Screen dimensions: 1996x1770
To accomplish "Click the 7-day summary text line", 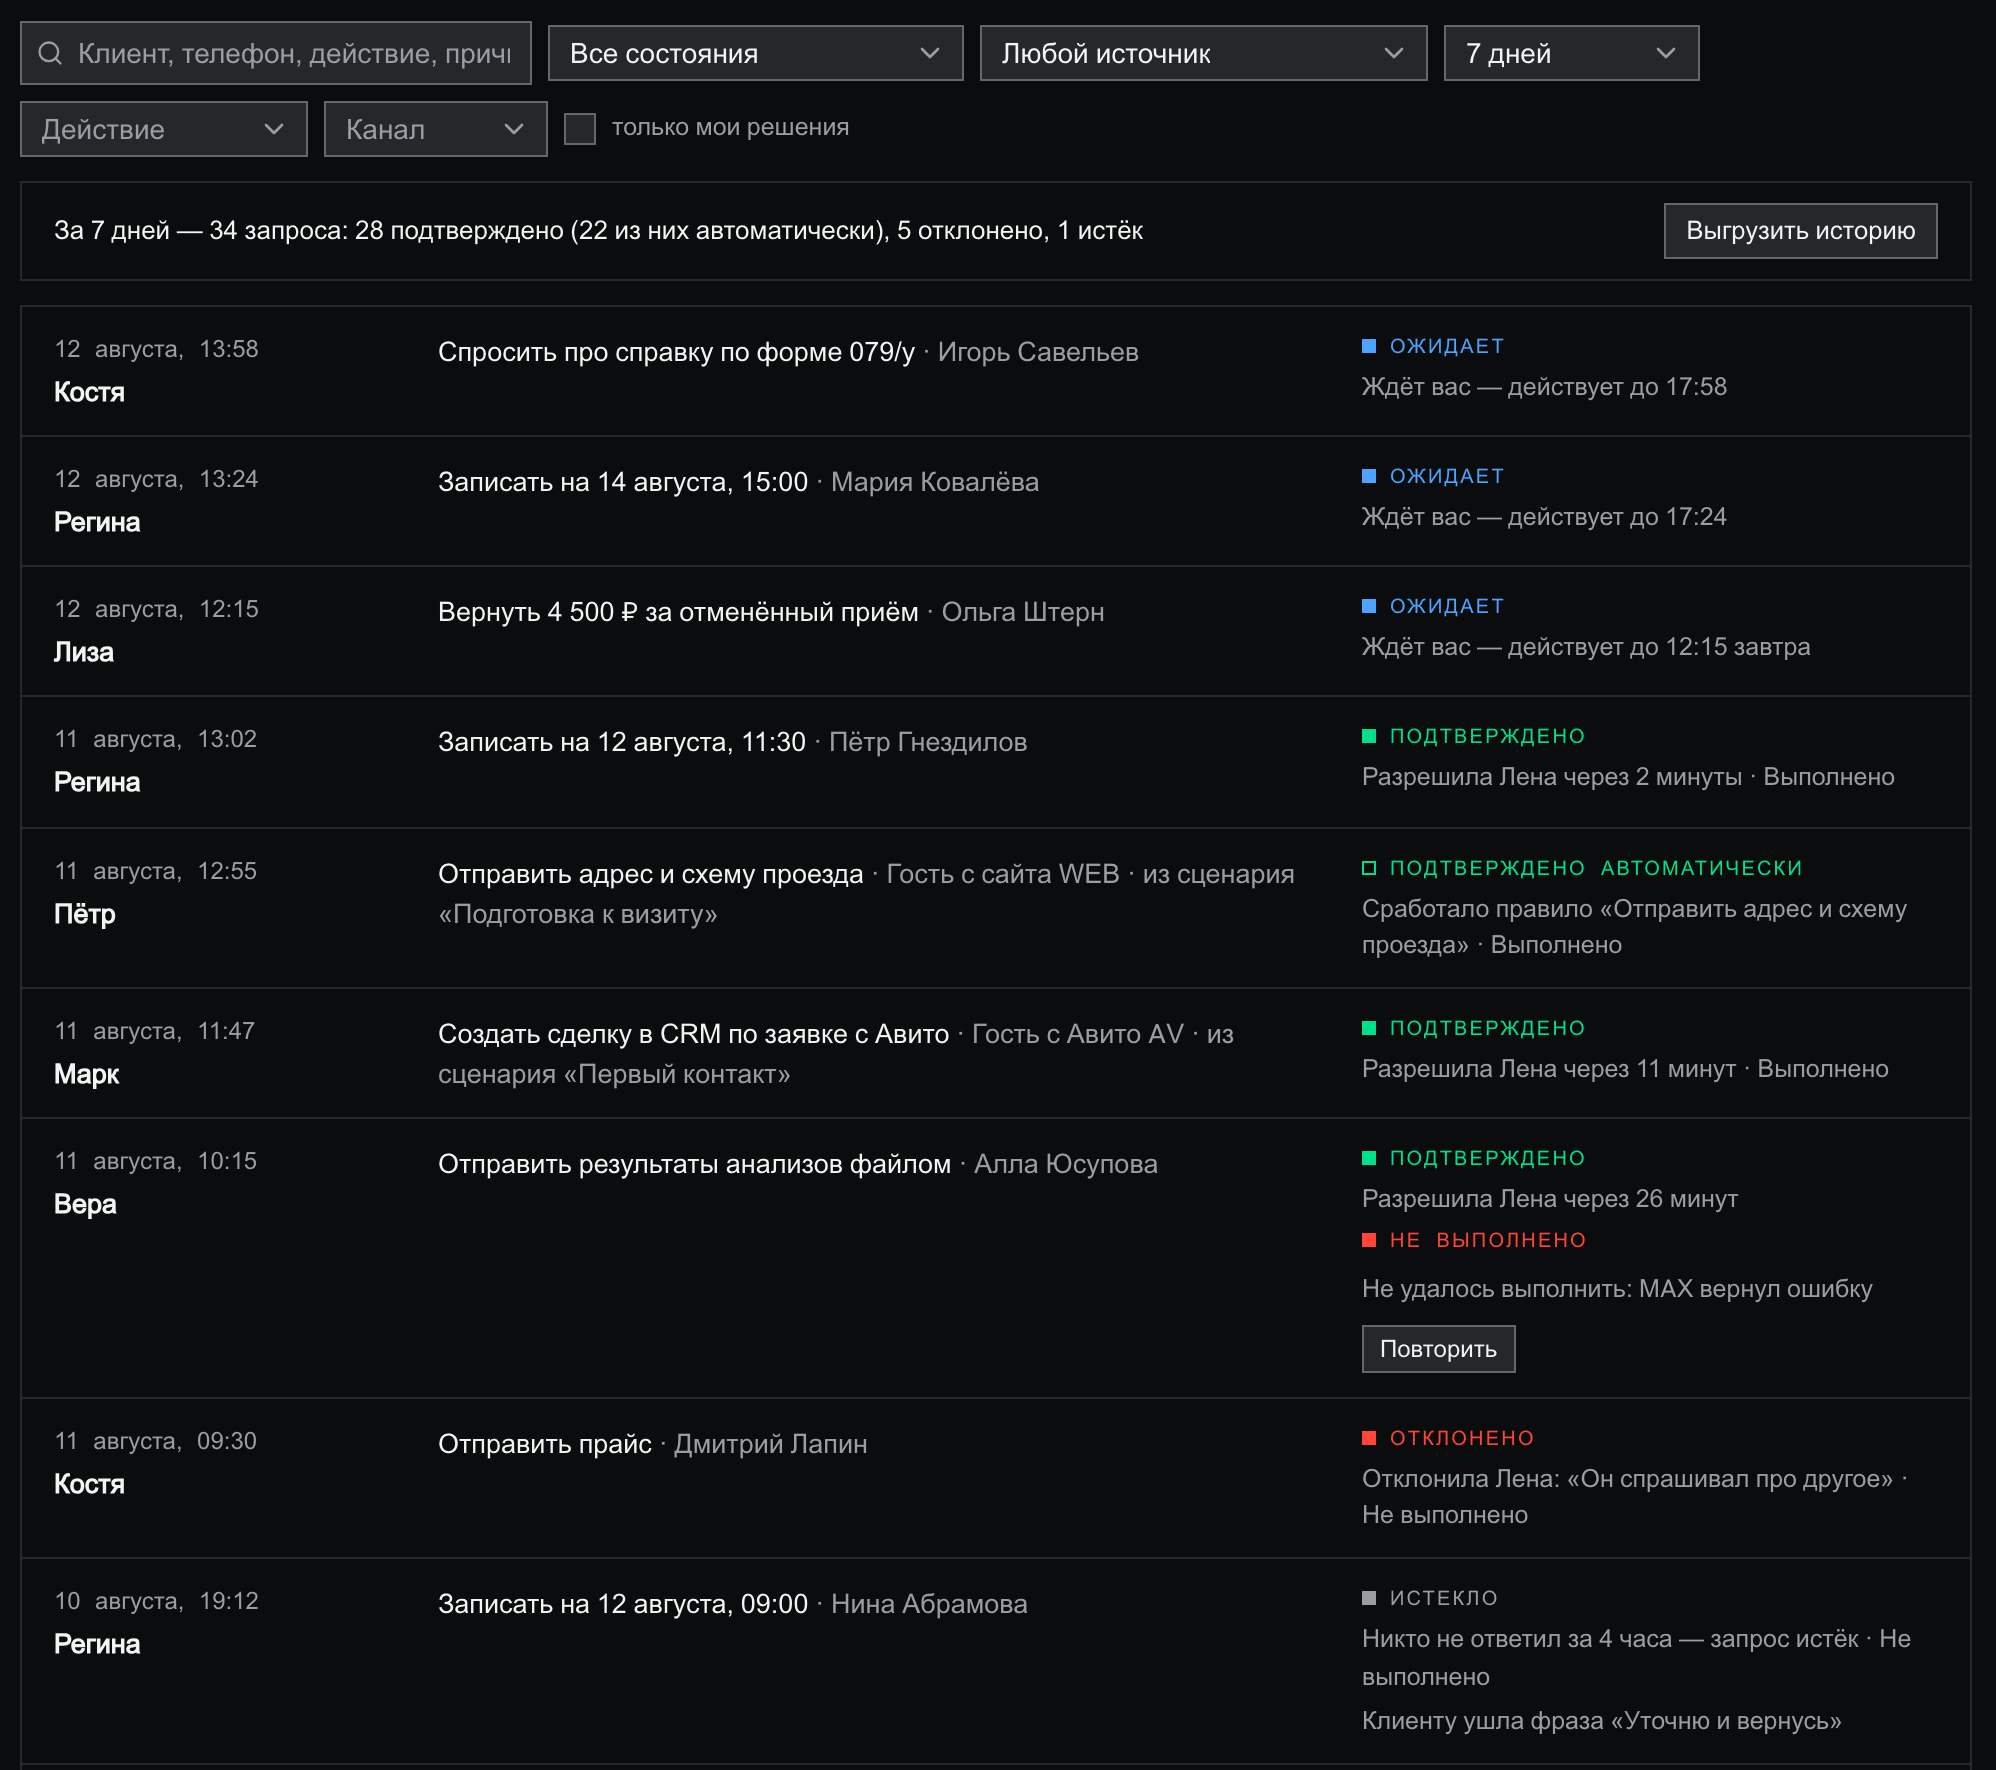I will point(598,231).
